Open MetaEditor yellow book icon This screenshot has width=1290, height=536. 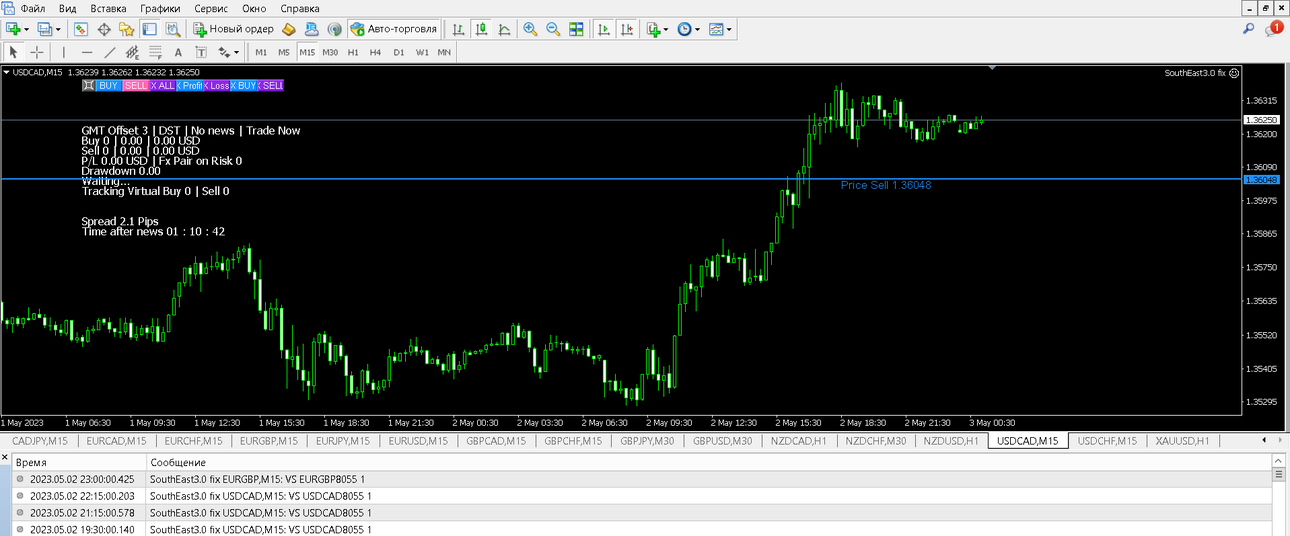289,30
